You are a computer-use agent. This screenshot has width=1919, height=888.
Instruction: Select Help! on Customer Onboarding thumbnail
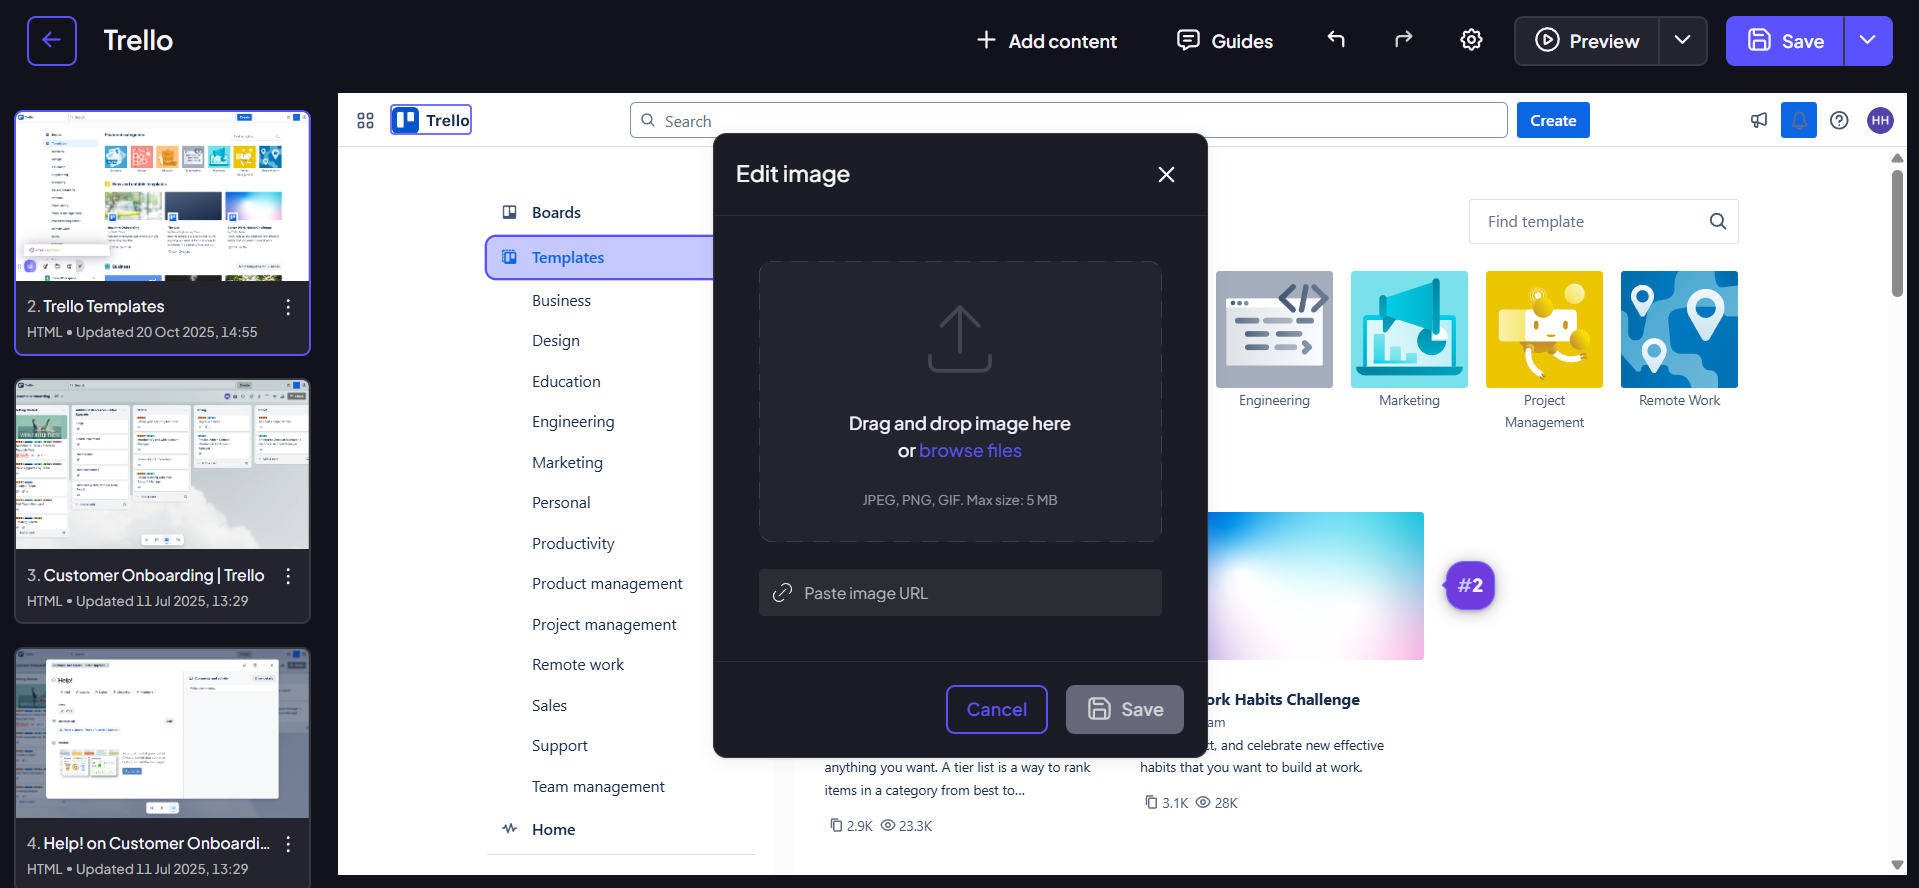click(x=162, y=733)
